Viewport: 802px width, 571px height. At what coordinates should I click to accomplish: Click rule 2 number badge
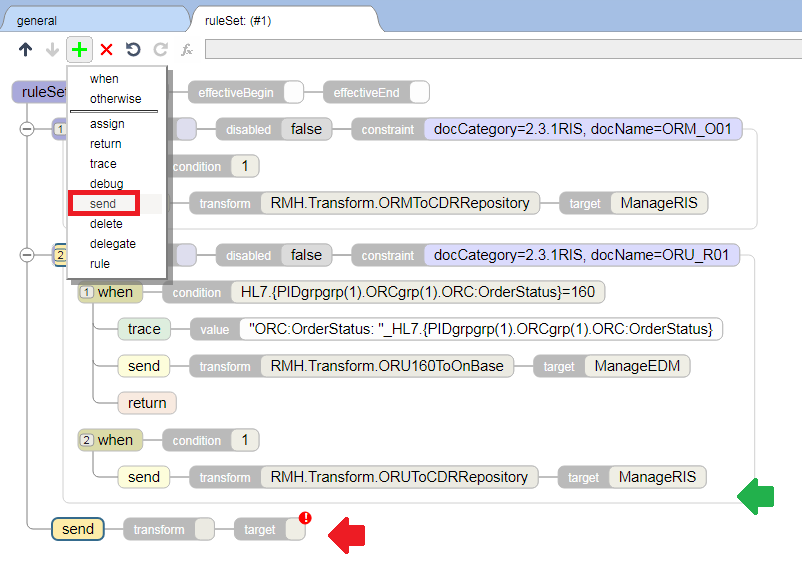pos(60,255)
